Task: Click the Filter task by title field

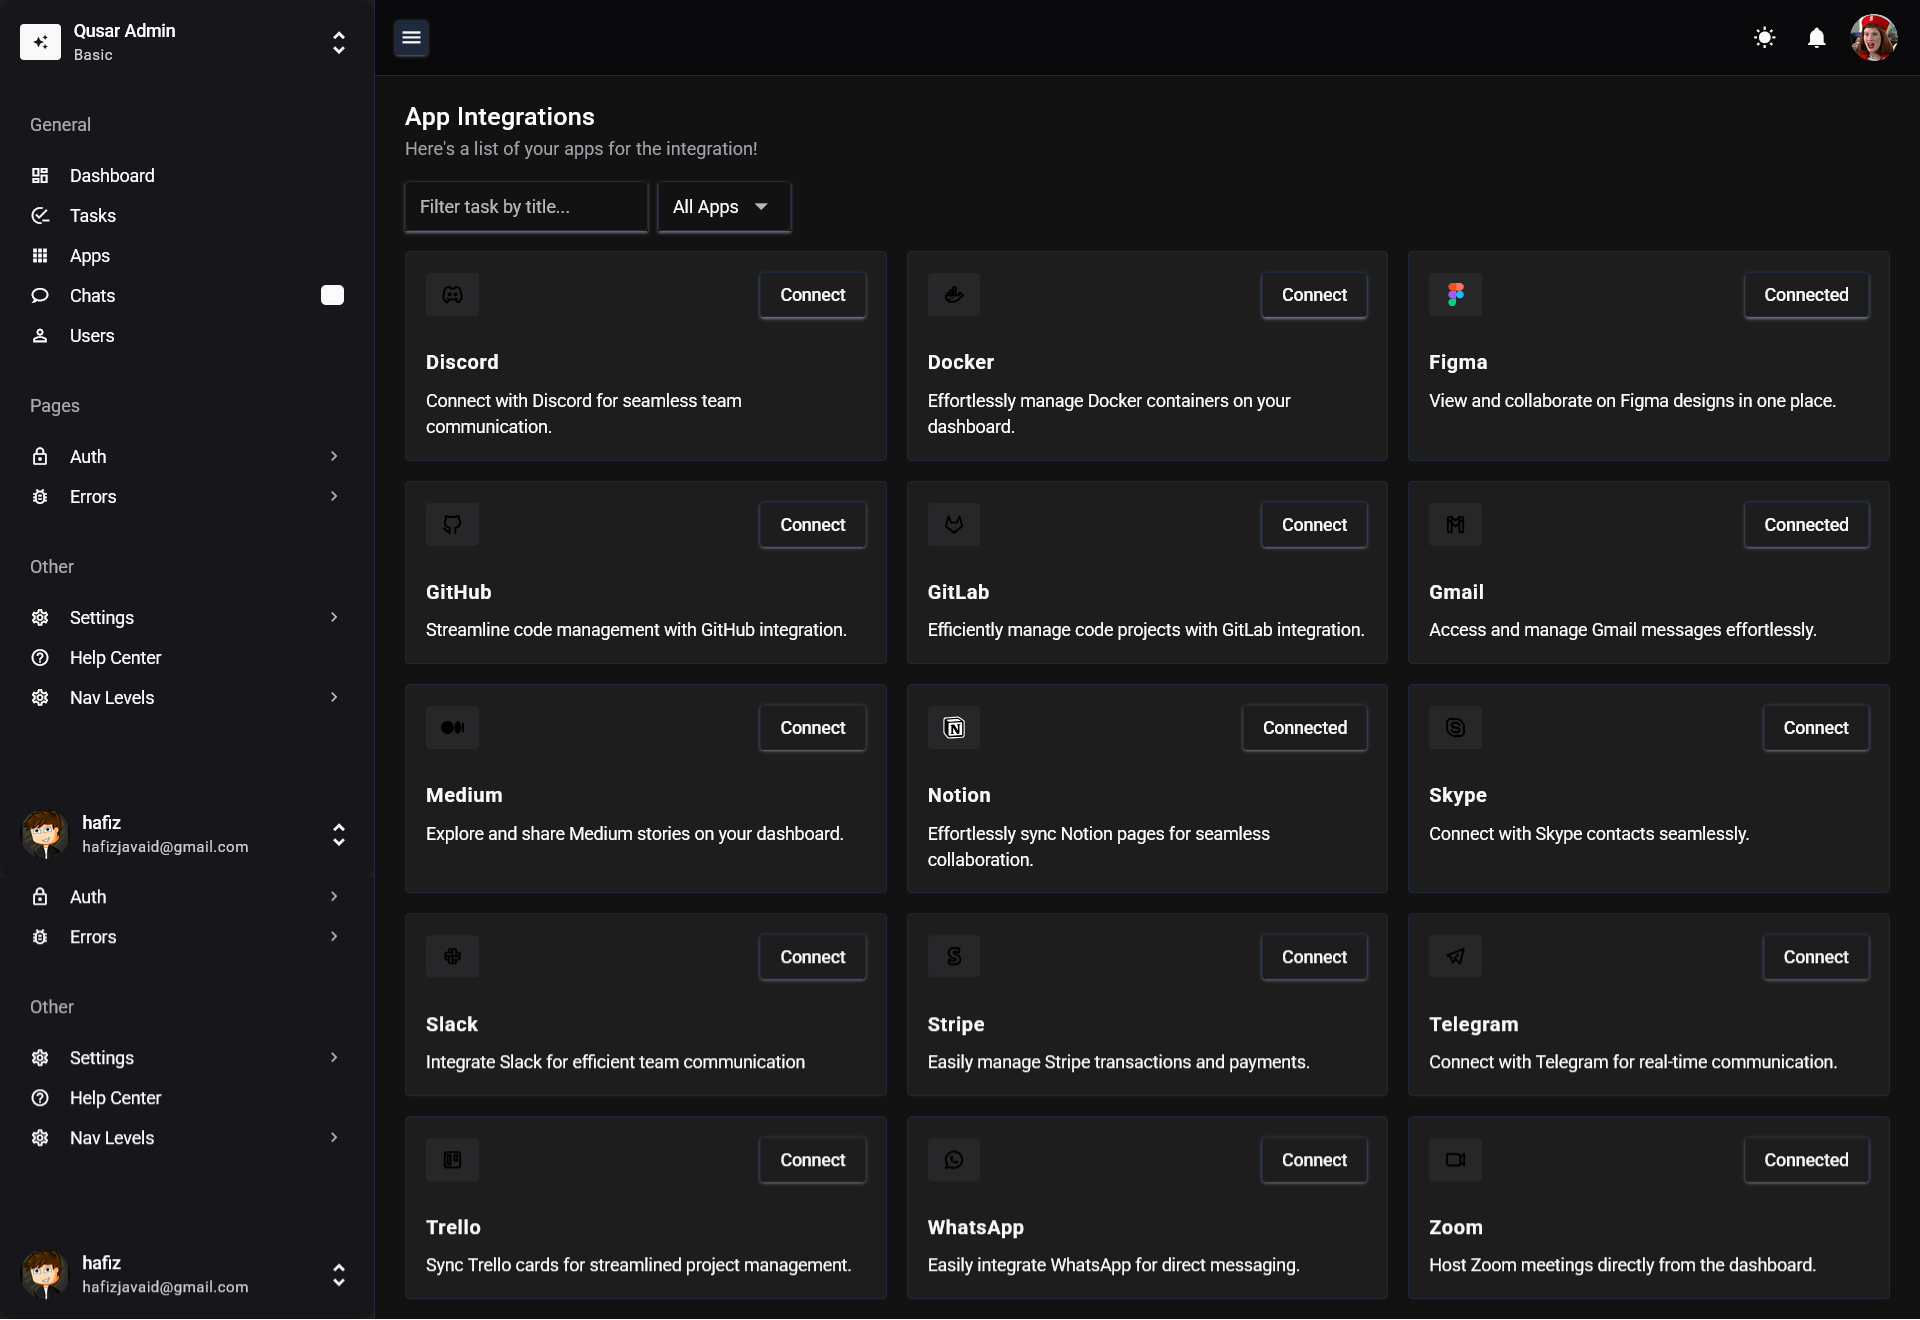Action: tap(526, 207)
